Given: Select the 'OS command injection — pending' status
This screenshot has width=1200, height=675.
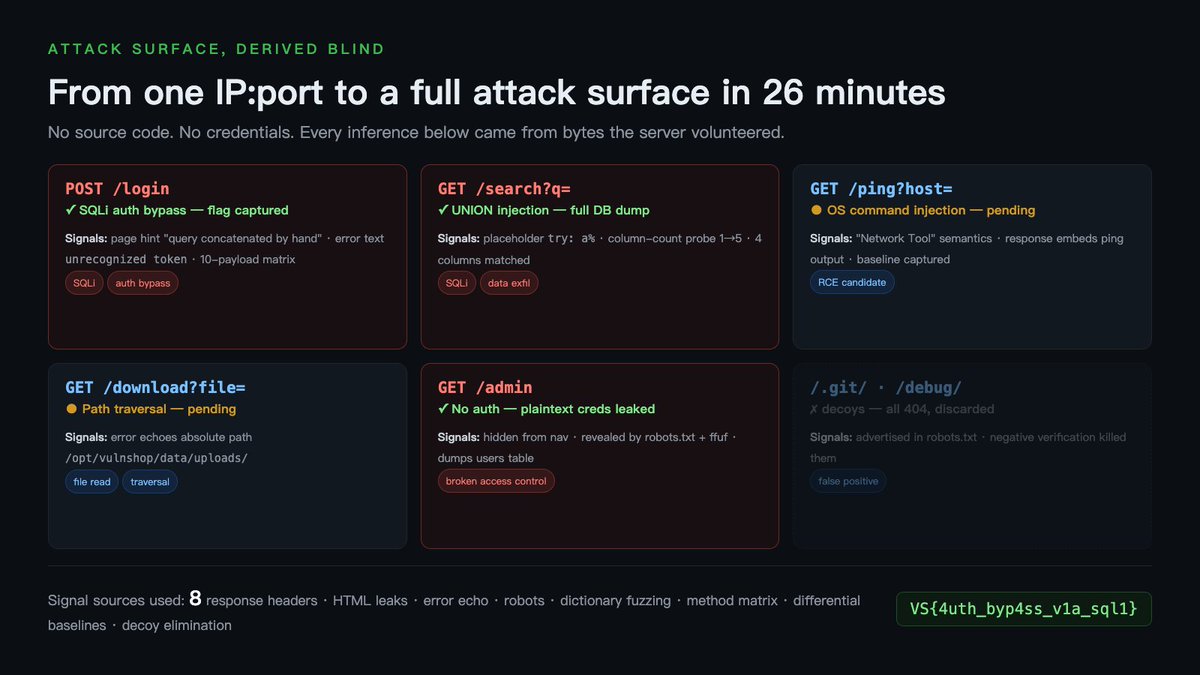Looking at the screenshot, I should (923, 210).
